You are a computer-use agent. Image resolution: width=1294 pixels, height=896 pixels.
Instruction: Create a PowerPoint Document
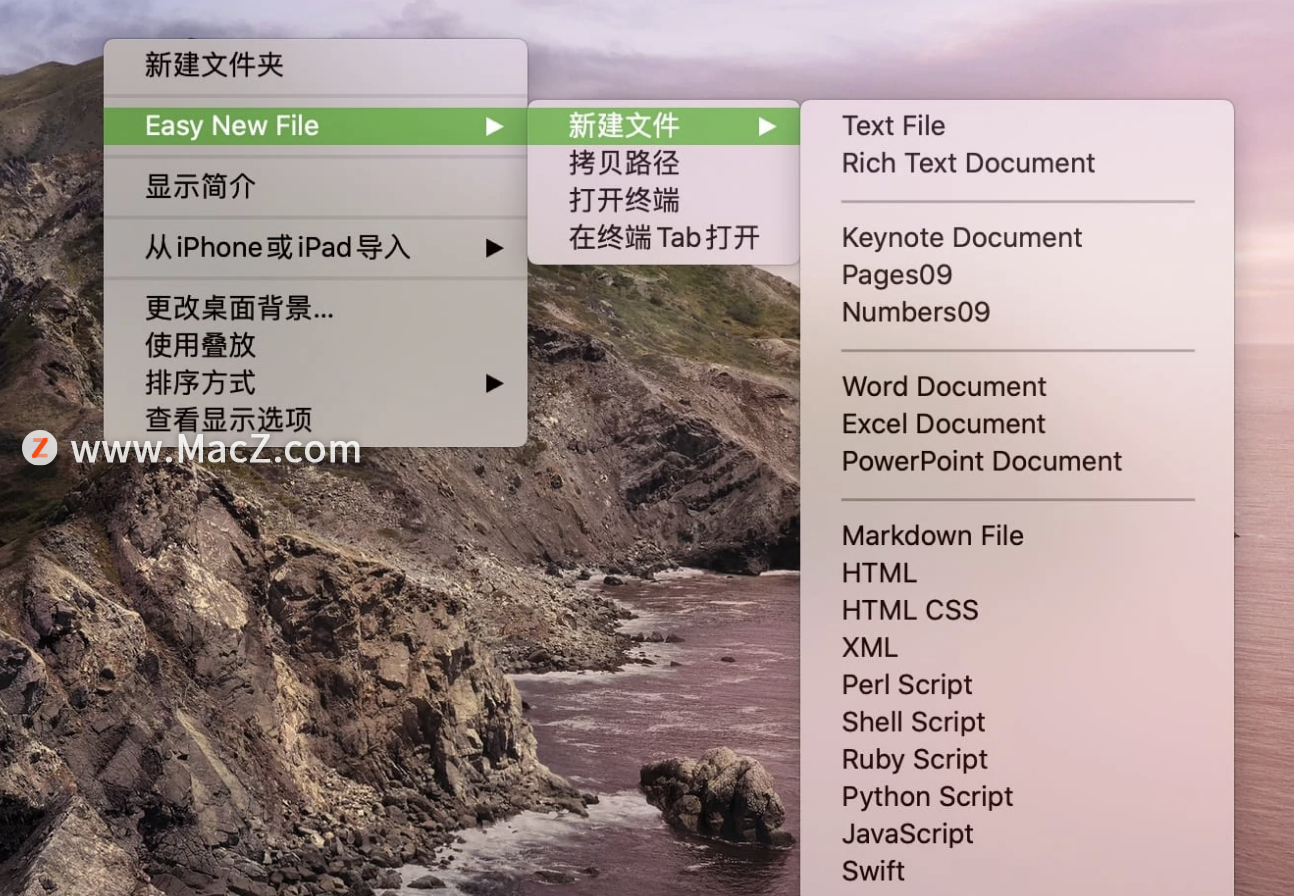click(x=1017, y=461)
